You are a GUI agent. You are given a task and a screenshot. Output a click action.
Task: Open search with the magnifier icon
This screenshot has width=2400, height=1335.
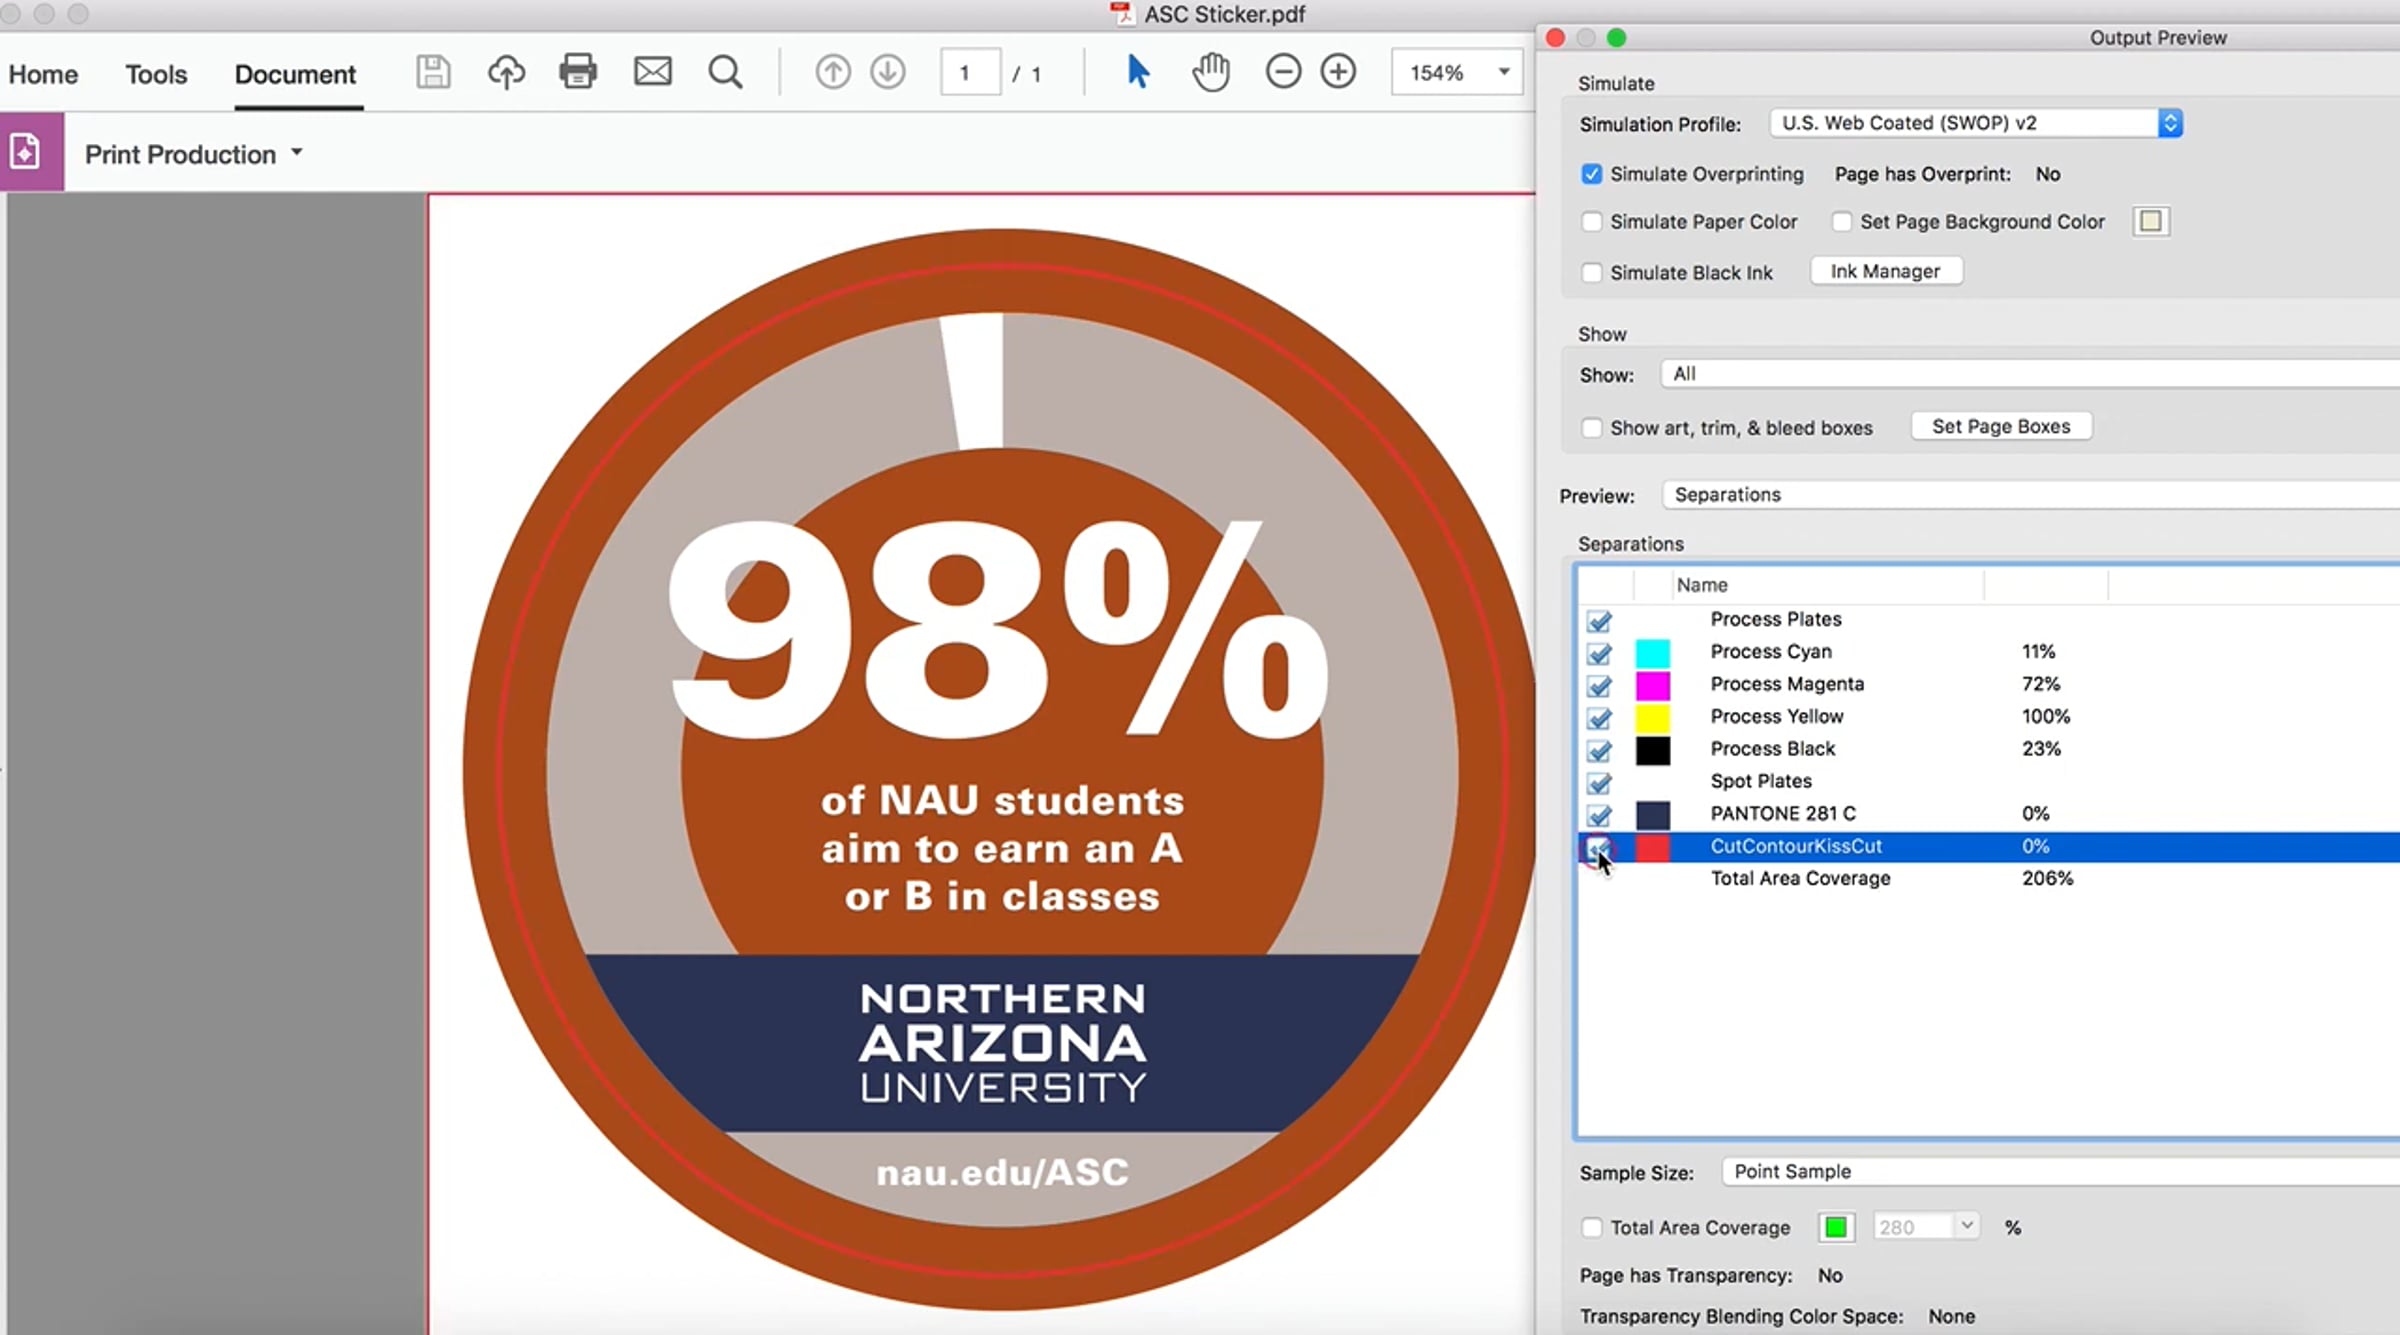tap(725, 72)
